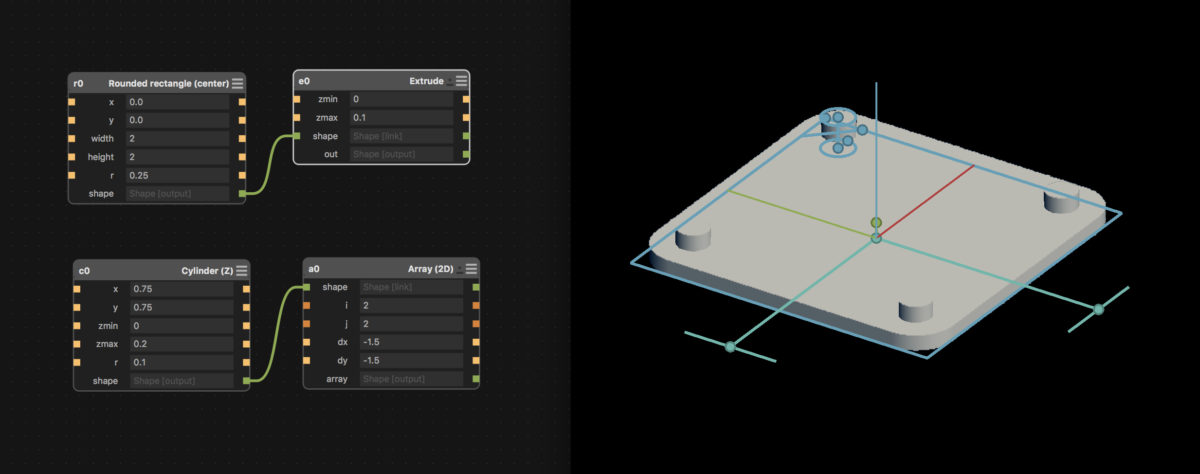Image resolution: width=1200 pixels, height=474 pixels.
Task: Select the r0 node name label
Action: [78, 83]
